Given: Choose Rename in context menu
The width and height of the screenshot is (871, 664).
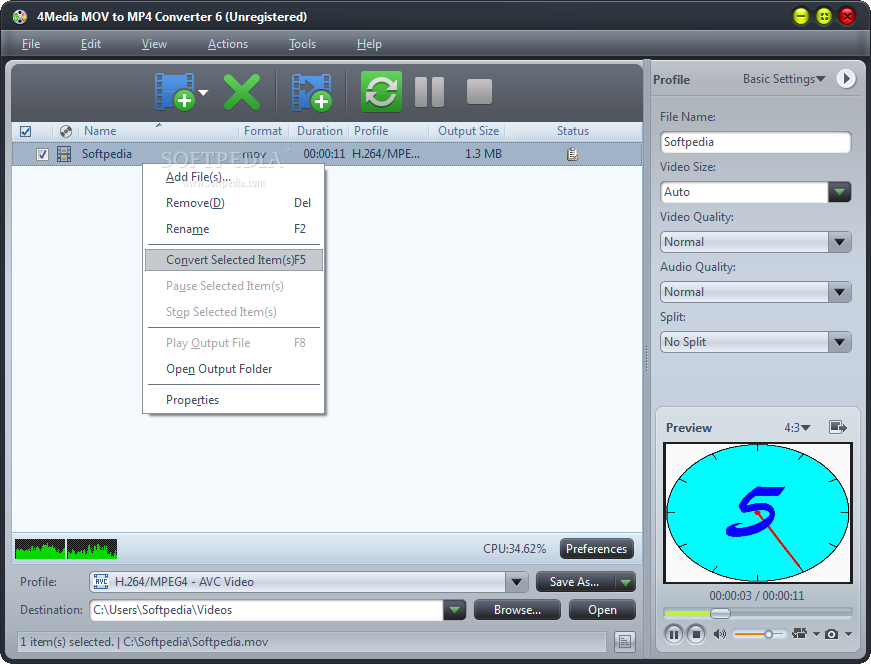Looking at the screenshot, I should tap(233, 229).
